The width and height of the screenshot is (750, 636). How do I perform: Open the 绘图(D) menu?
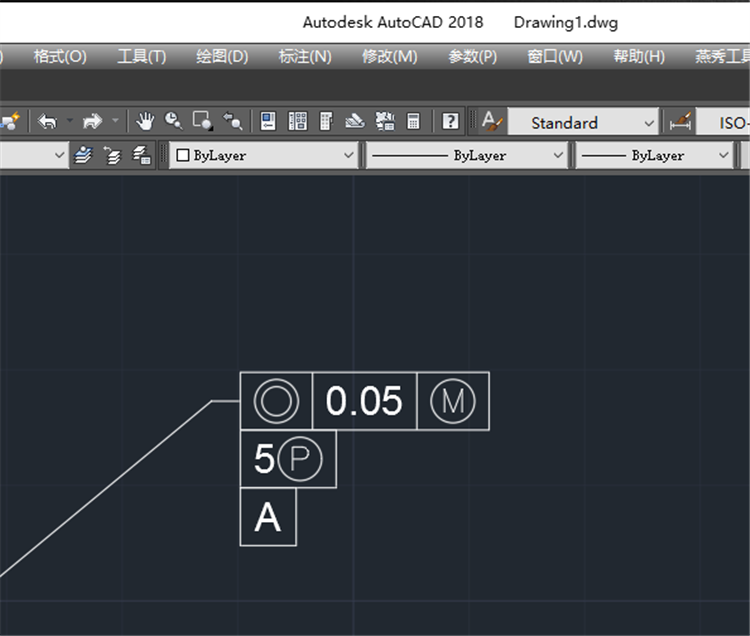(x=222, y=57)
